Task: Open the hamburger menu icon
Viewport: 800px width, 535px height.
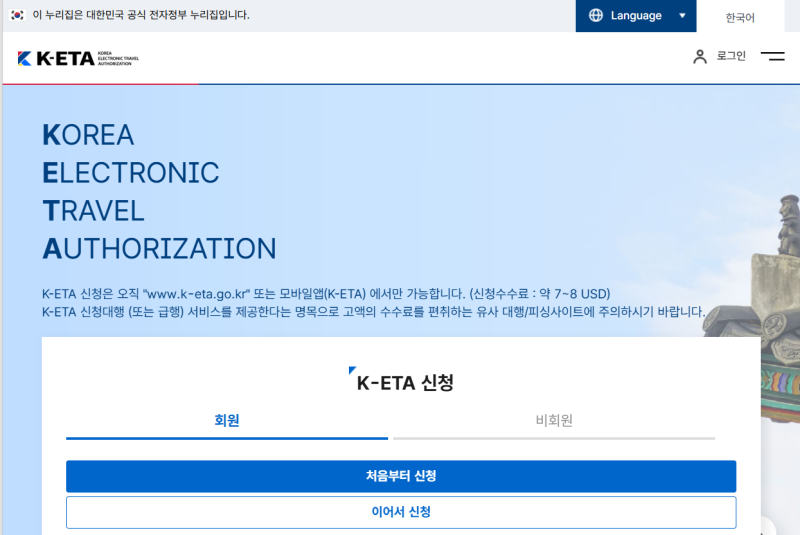Action: pos(772,56)
